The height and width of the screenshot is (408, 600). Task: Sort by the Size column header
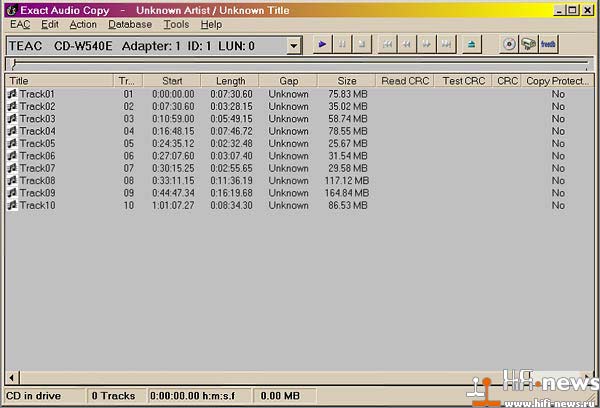click(x=346, y=81)
